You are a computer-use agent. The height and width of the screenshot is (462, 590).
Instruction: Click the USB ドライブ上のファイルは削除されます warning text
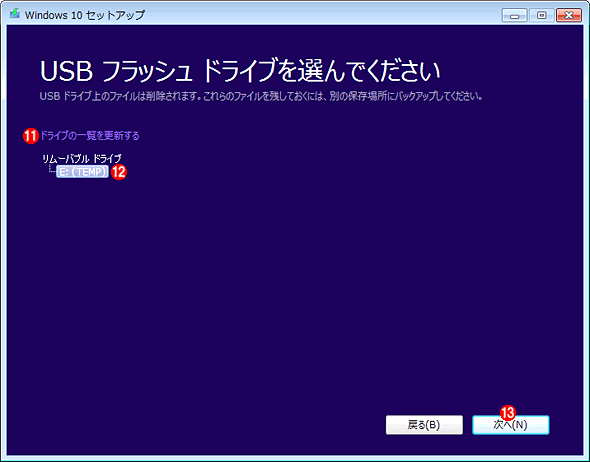pyautogui.click(x=261, y=96)
